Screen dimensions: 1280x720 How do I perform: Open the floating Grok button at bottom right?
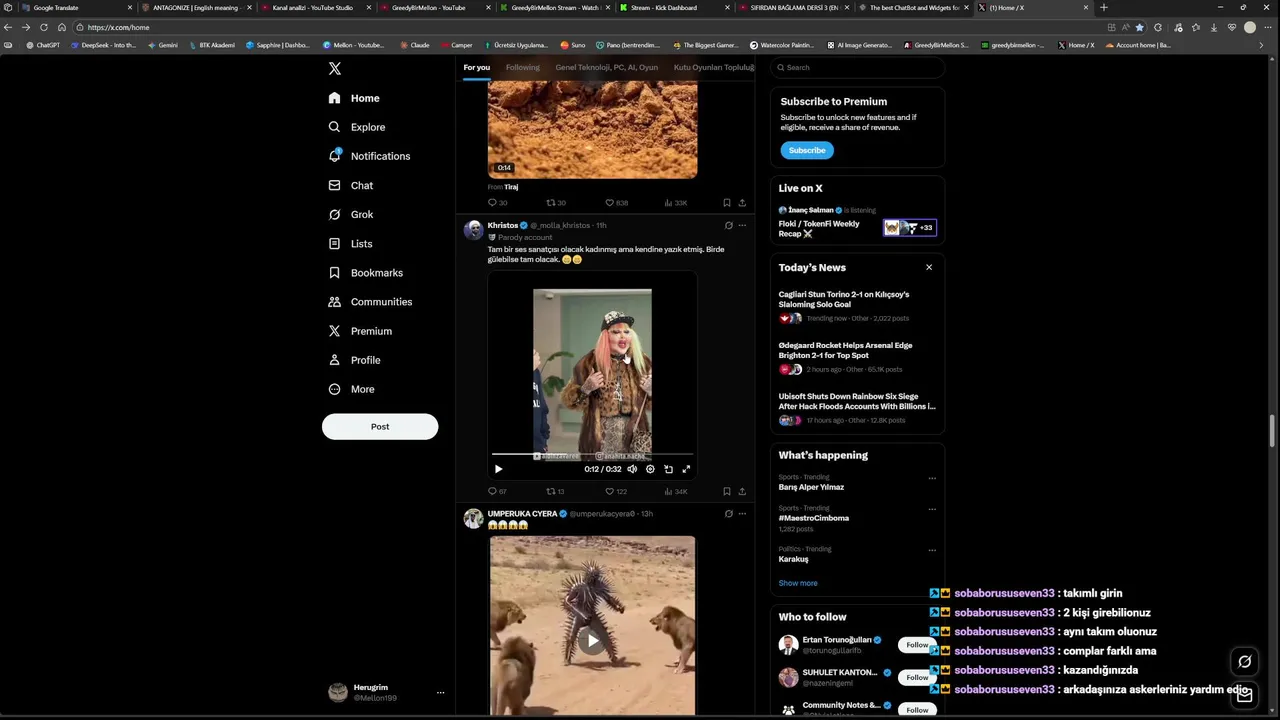(1244, 661)
